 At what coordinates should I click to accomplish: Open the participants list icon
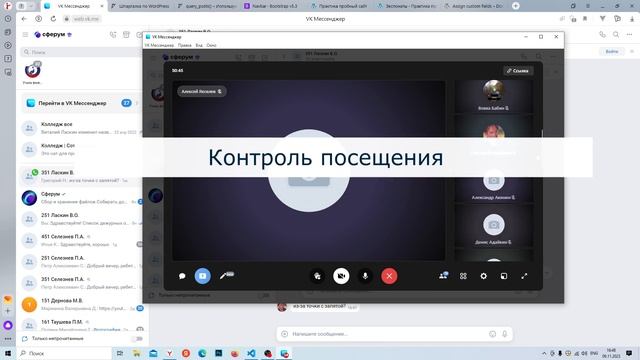point(443,276)
